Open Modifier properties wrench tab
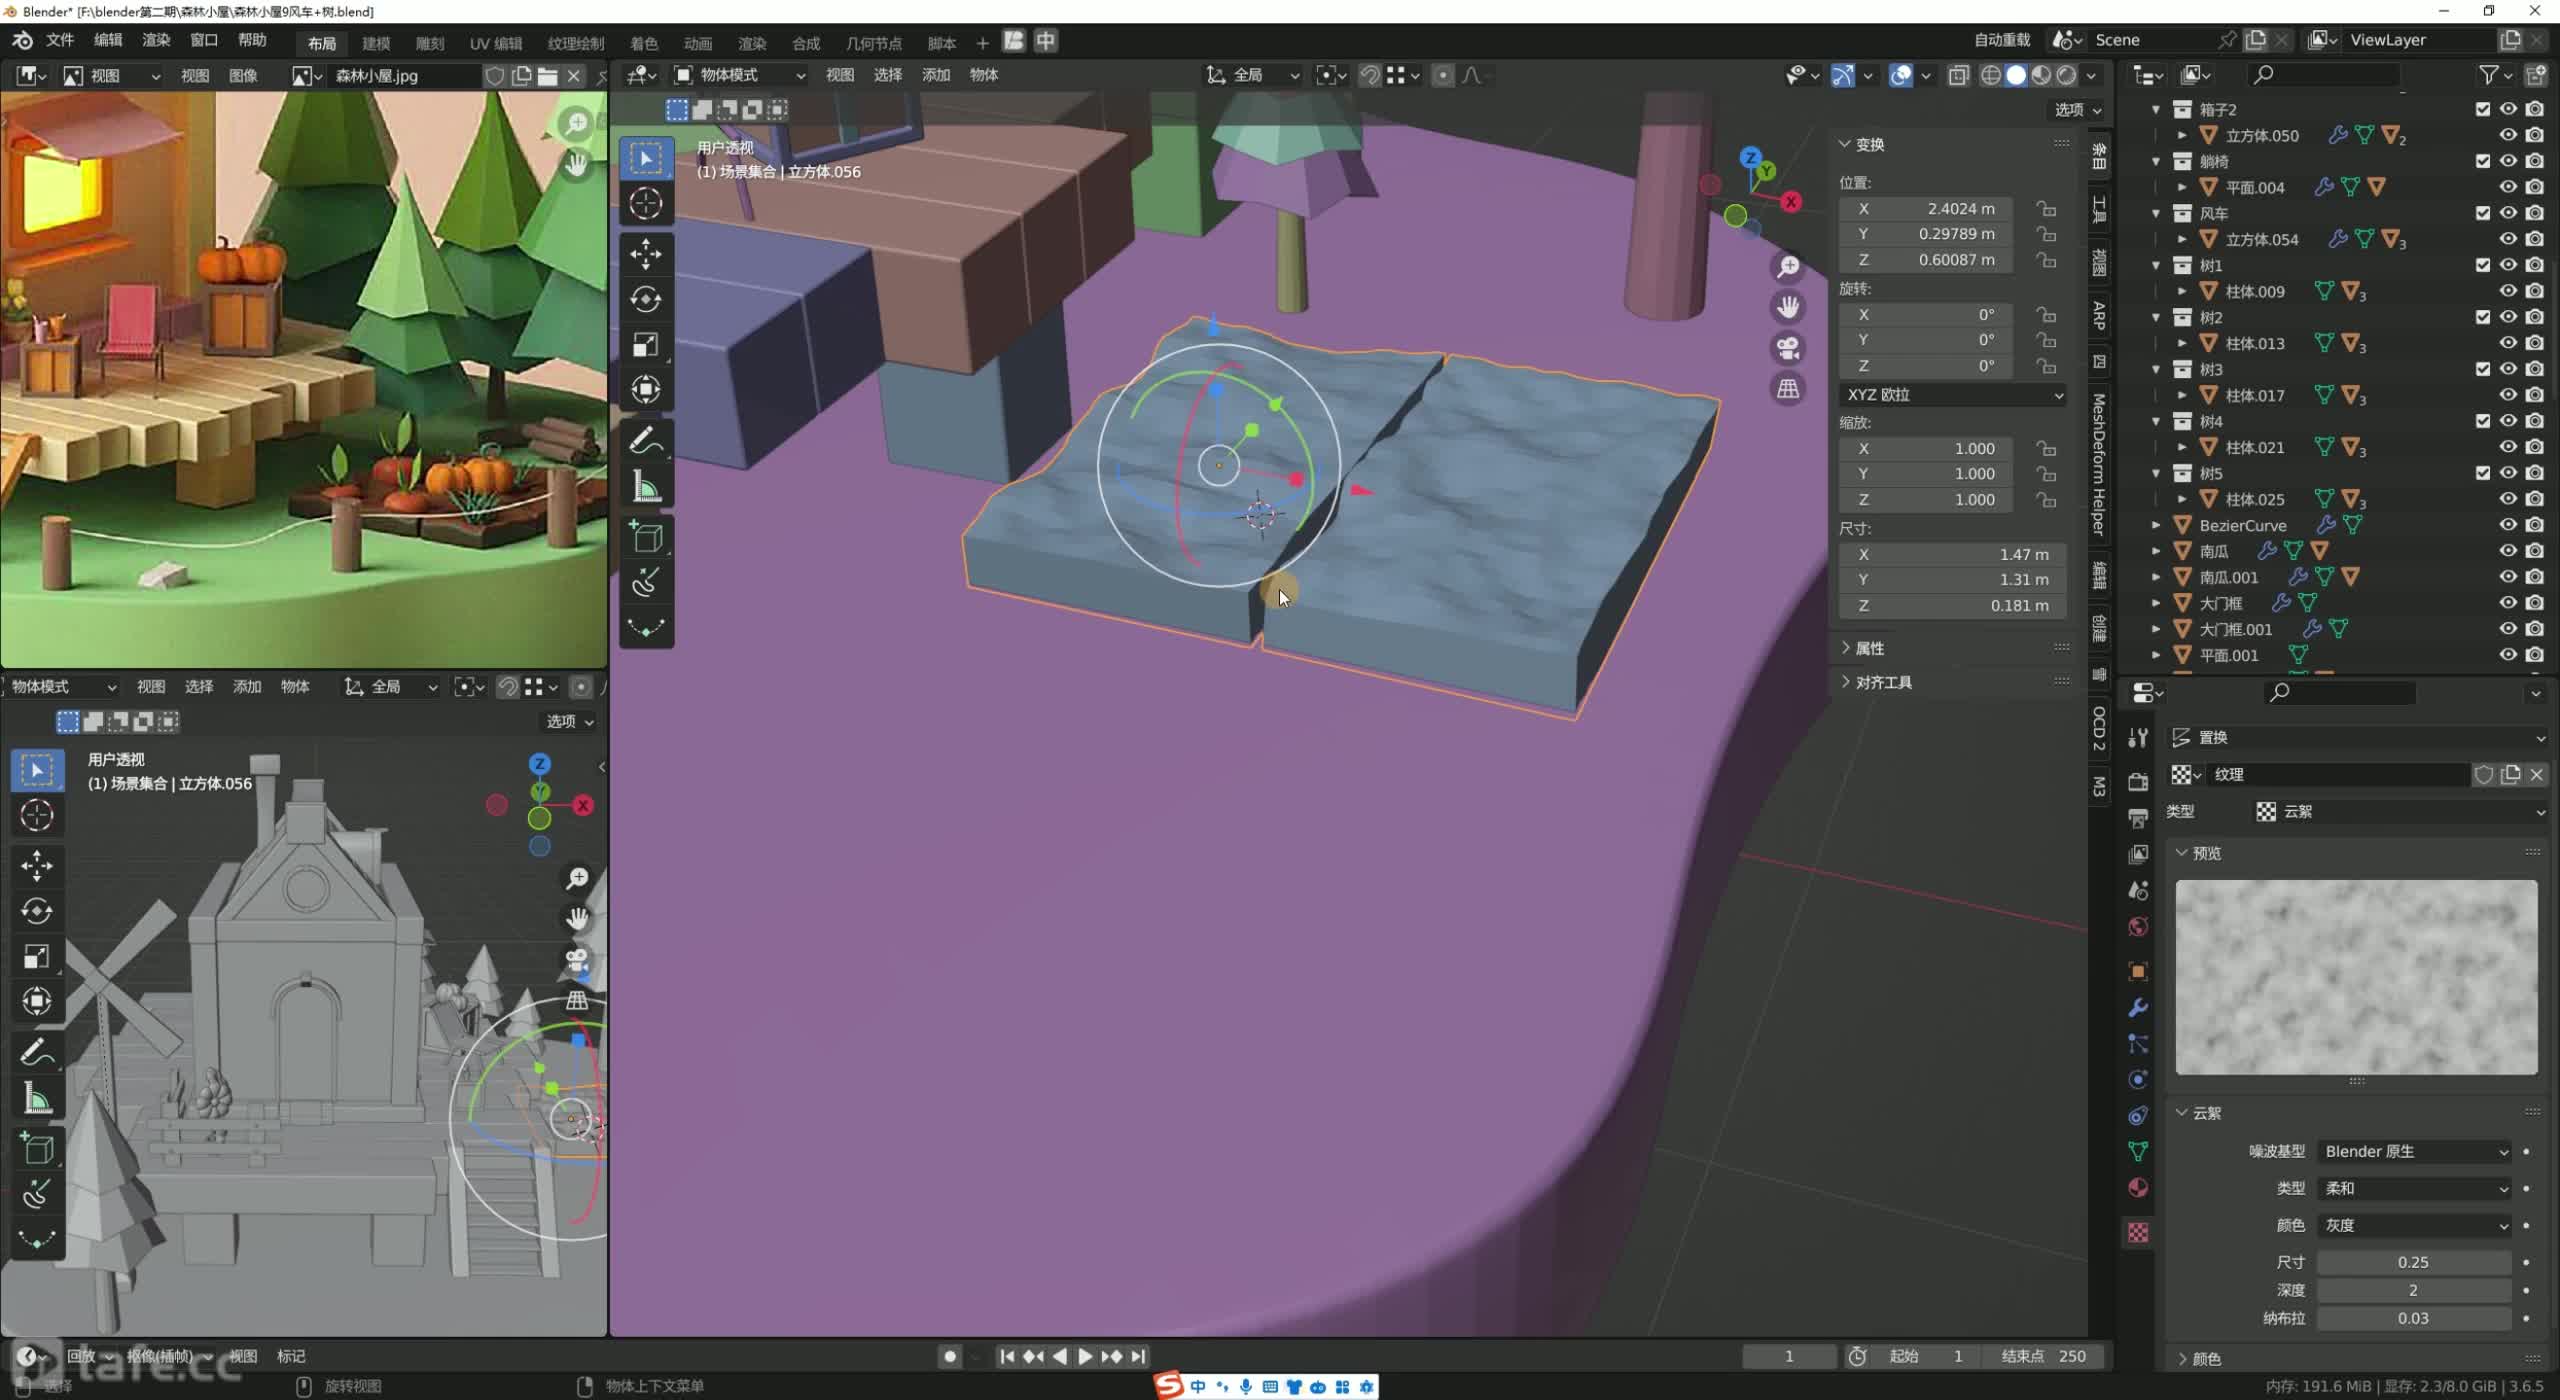This screenshot has width=2560, height=1400. [2138, 1007]
